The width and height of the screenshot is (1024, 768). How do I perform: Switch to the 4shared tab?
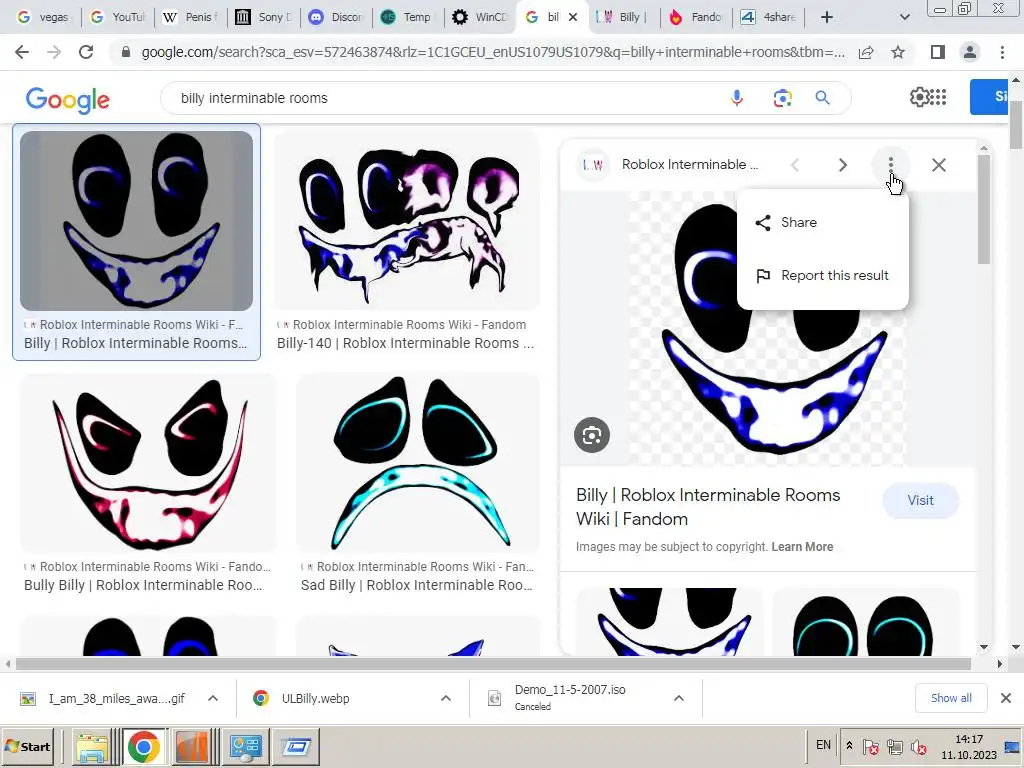pyautogui.click(x=768, y=17)
